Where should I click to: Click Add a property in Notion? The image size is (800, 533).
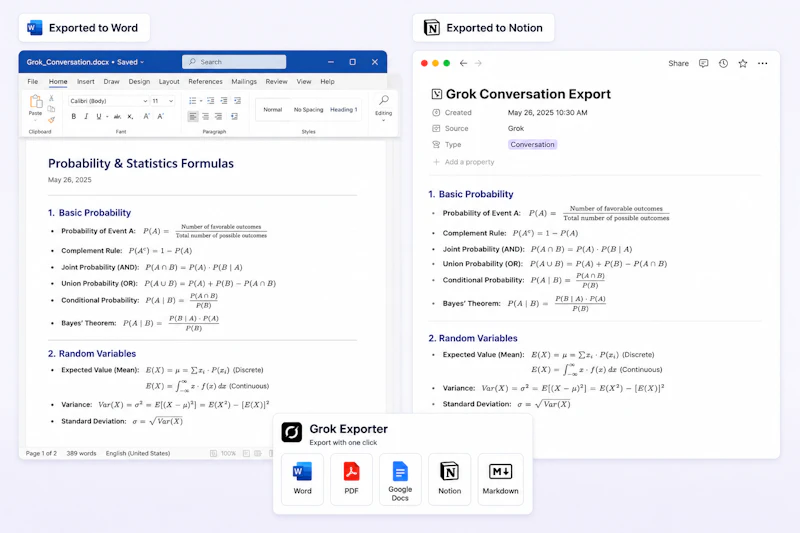pos(463,162)
